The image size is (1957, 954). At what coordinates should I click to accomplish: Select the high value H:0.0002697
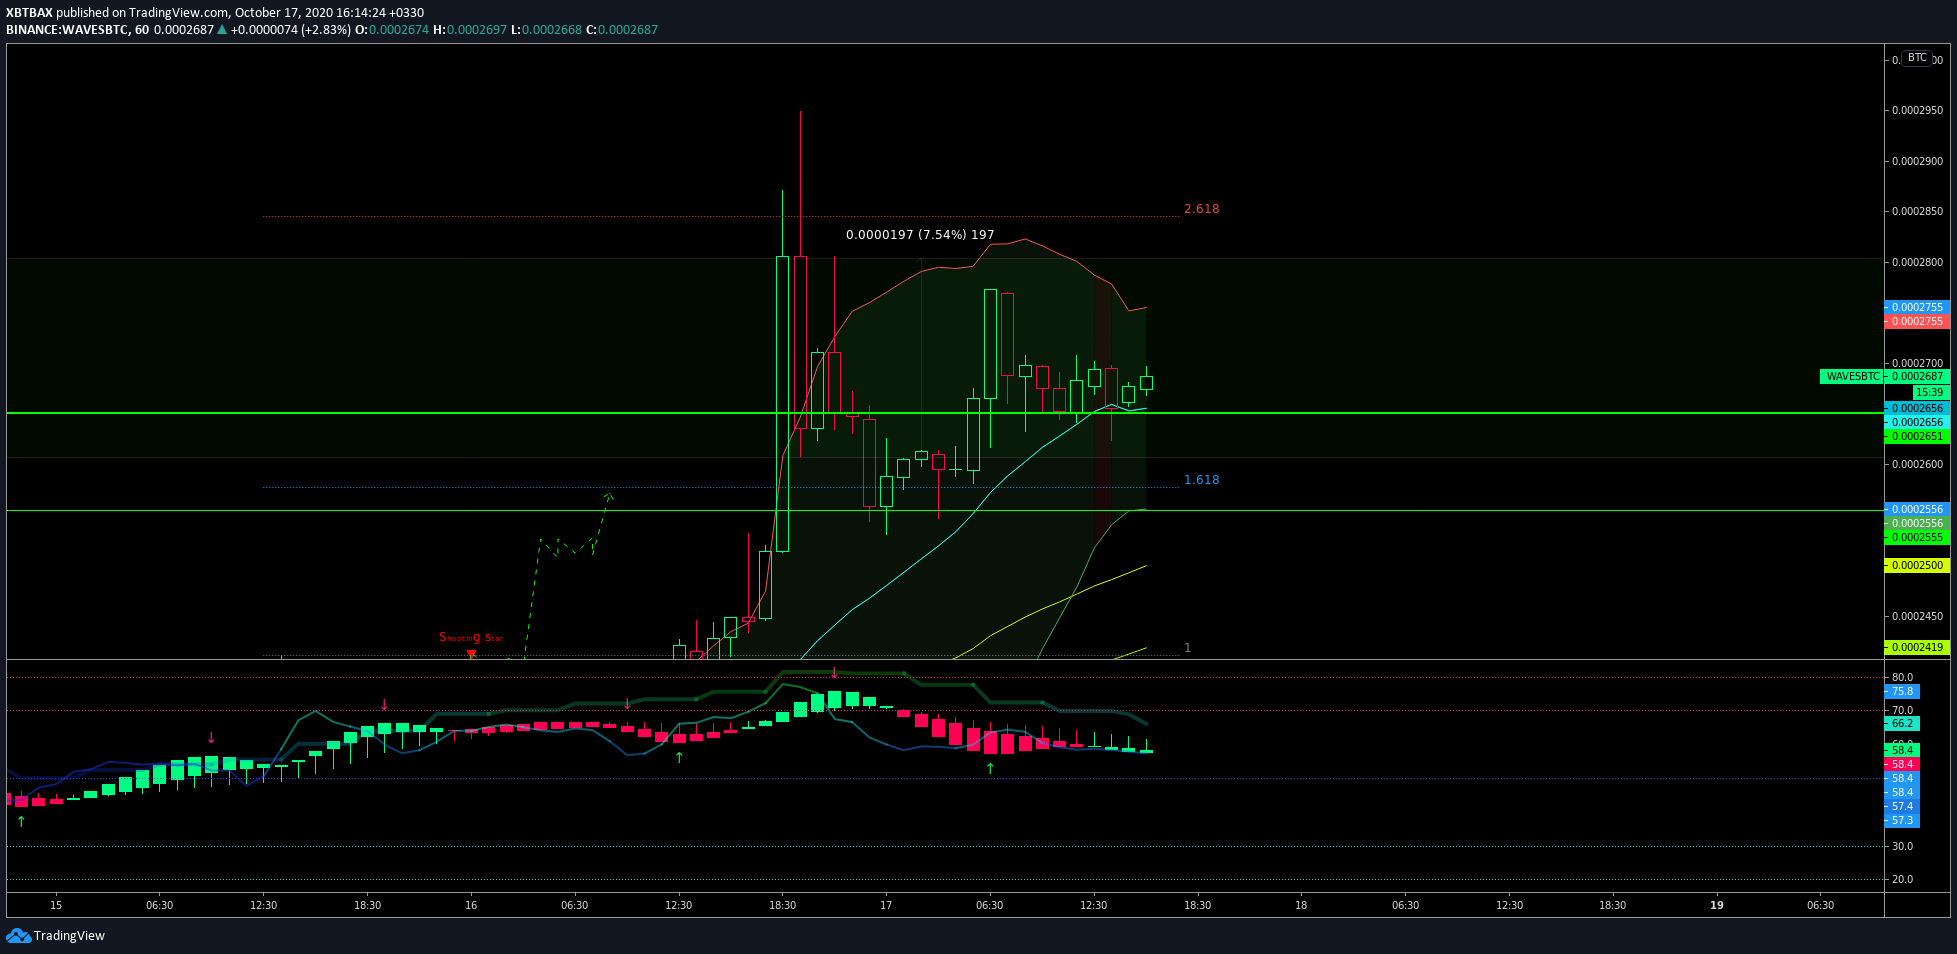[x=470, y=30]
